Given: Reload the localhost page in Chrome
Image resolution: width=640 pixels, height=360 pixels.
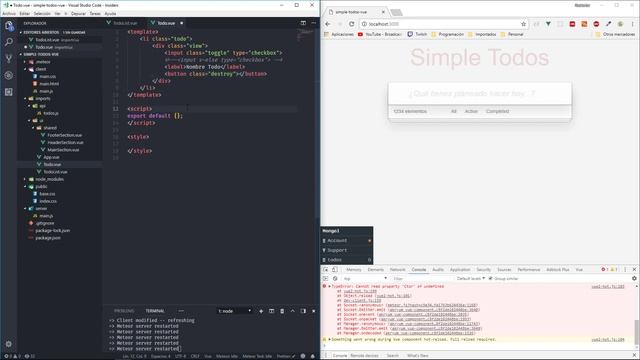Looking at the screenshot, I should (351, 24).
